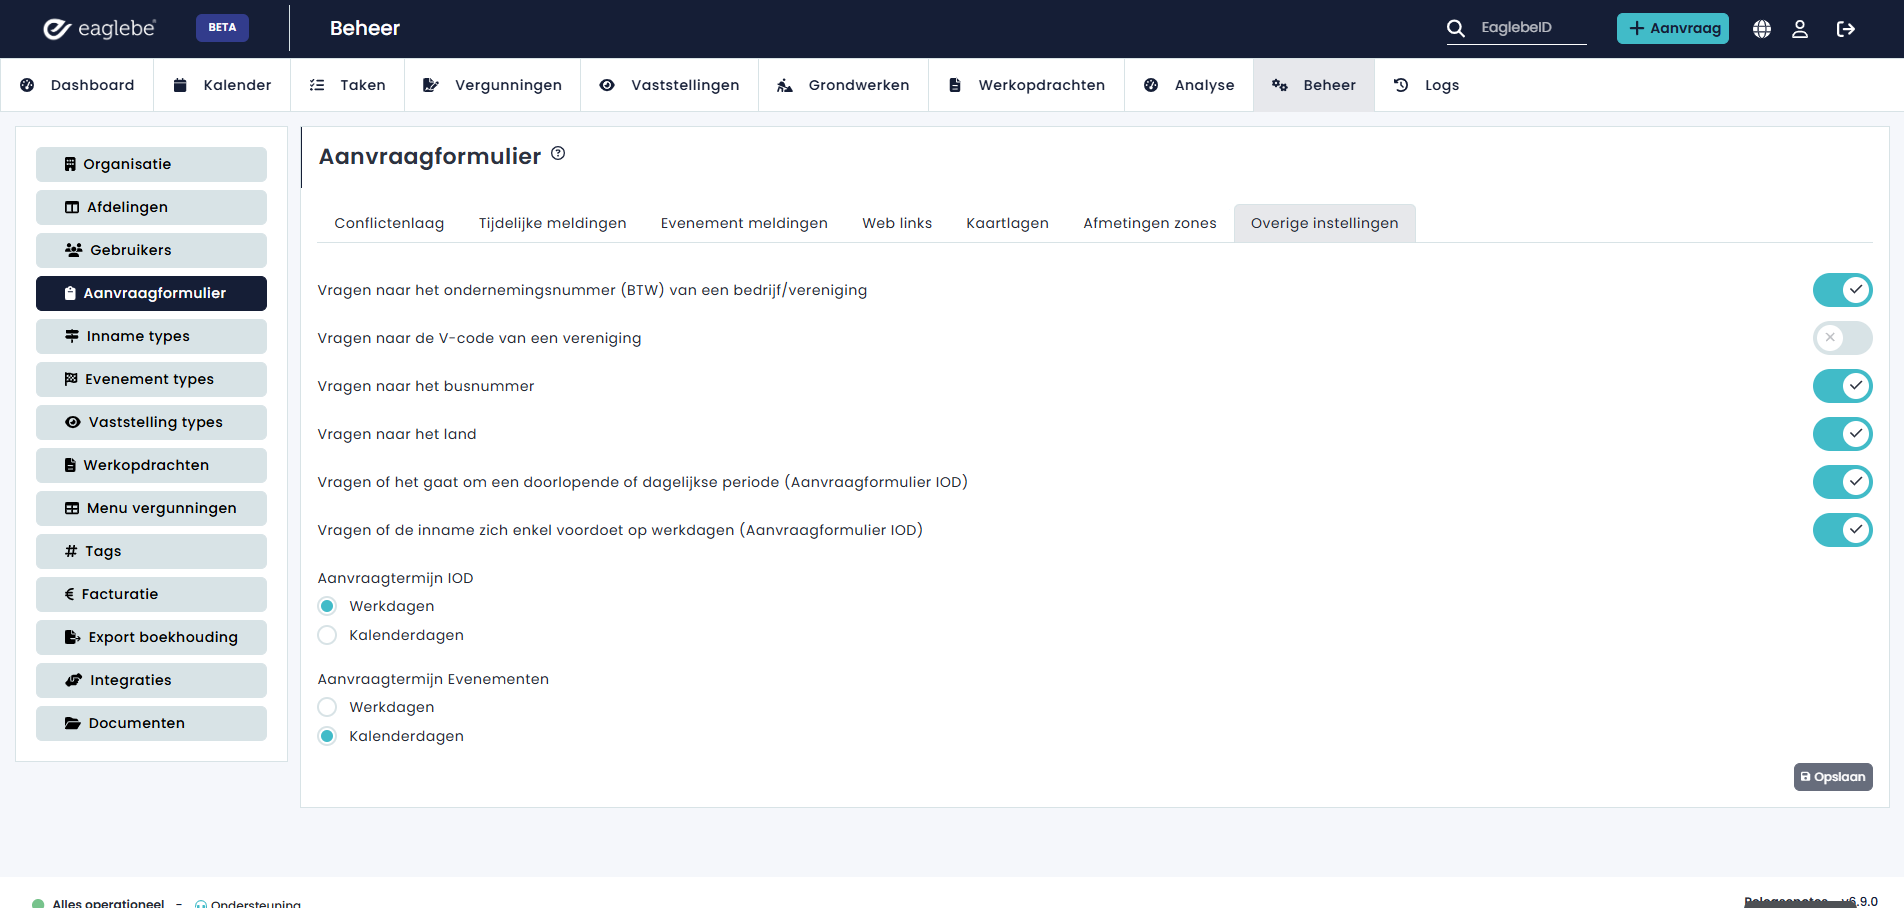
Task: Click the Export boekhouding icon
Action: pos(73,637)
